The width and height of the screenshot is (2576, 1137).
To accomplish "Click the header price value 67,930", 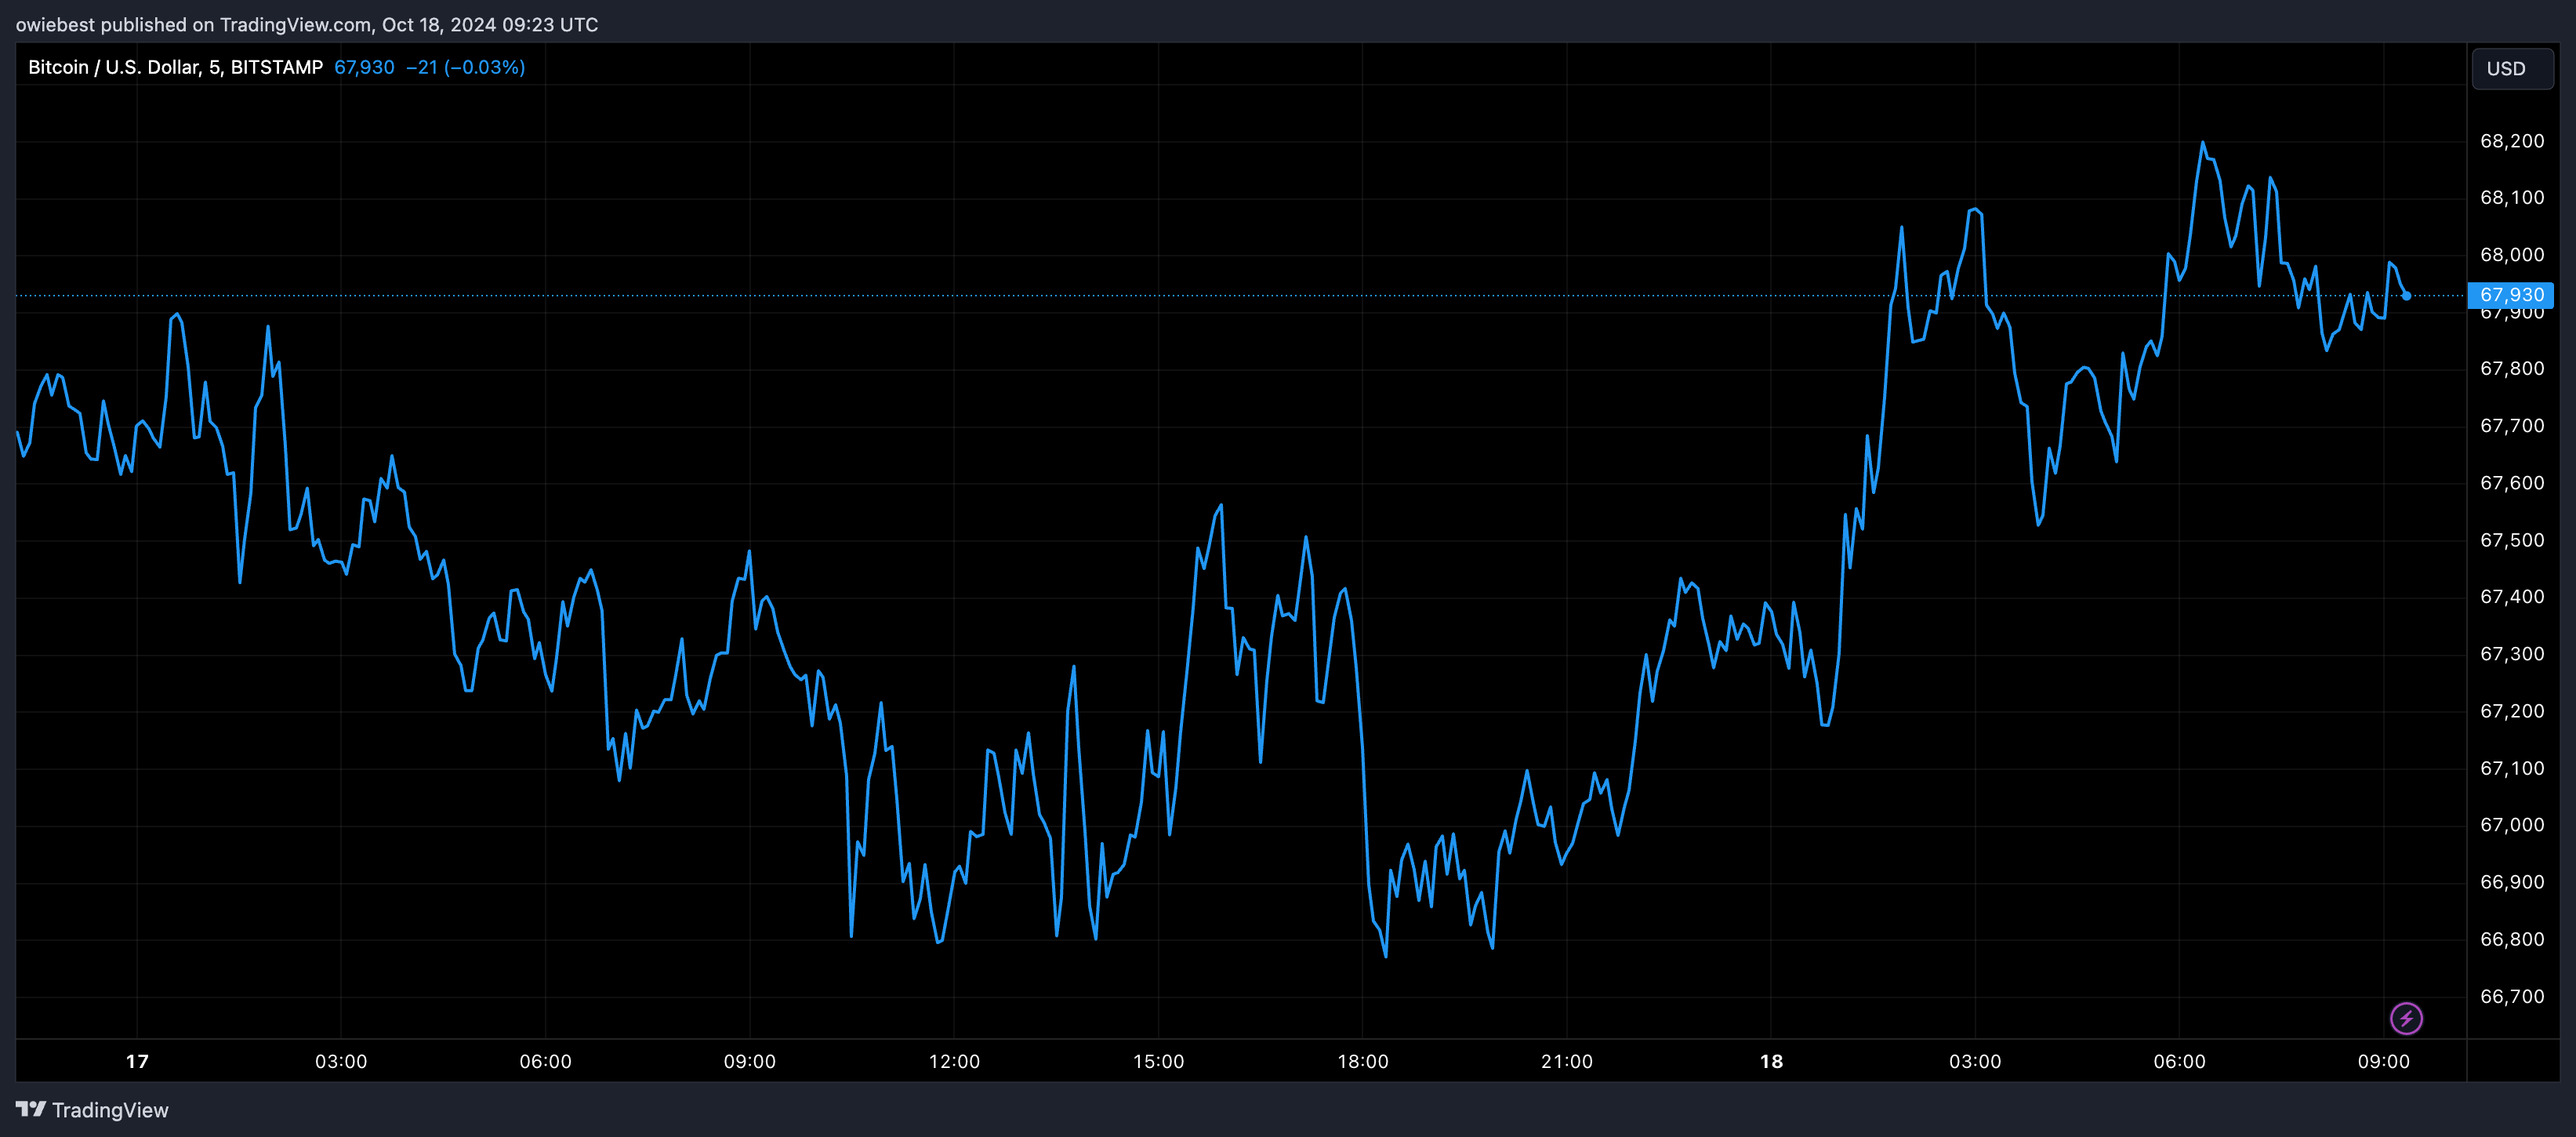I will pos(364,67).
